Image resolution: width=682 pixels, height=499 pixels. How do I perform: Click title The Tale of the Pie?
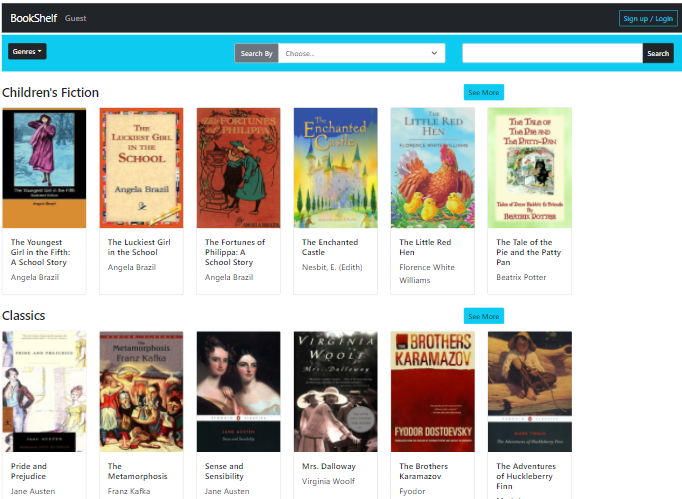point(528,252)
